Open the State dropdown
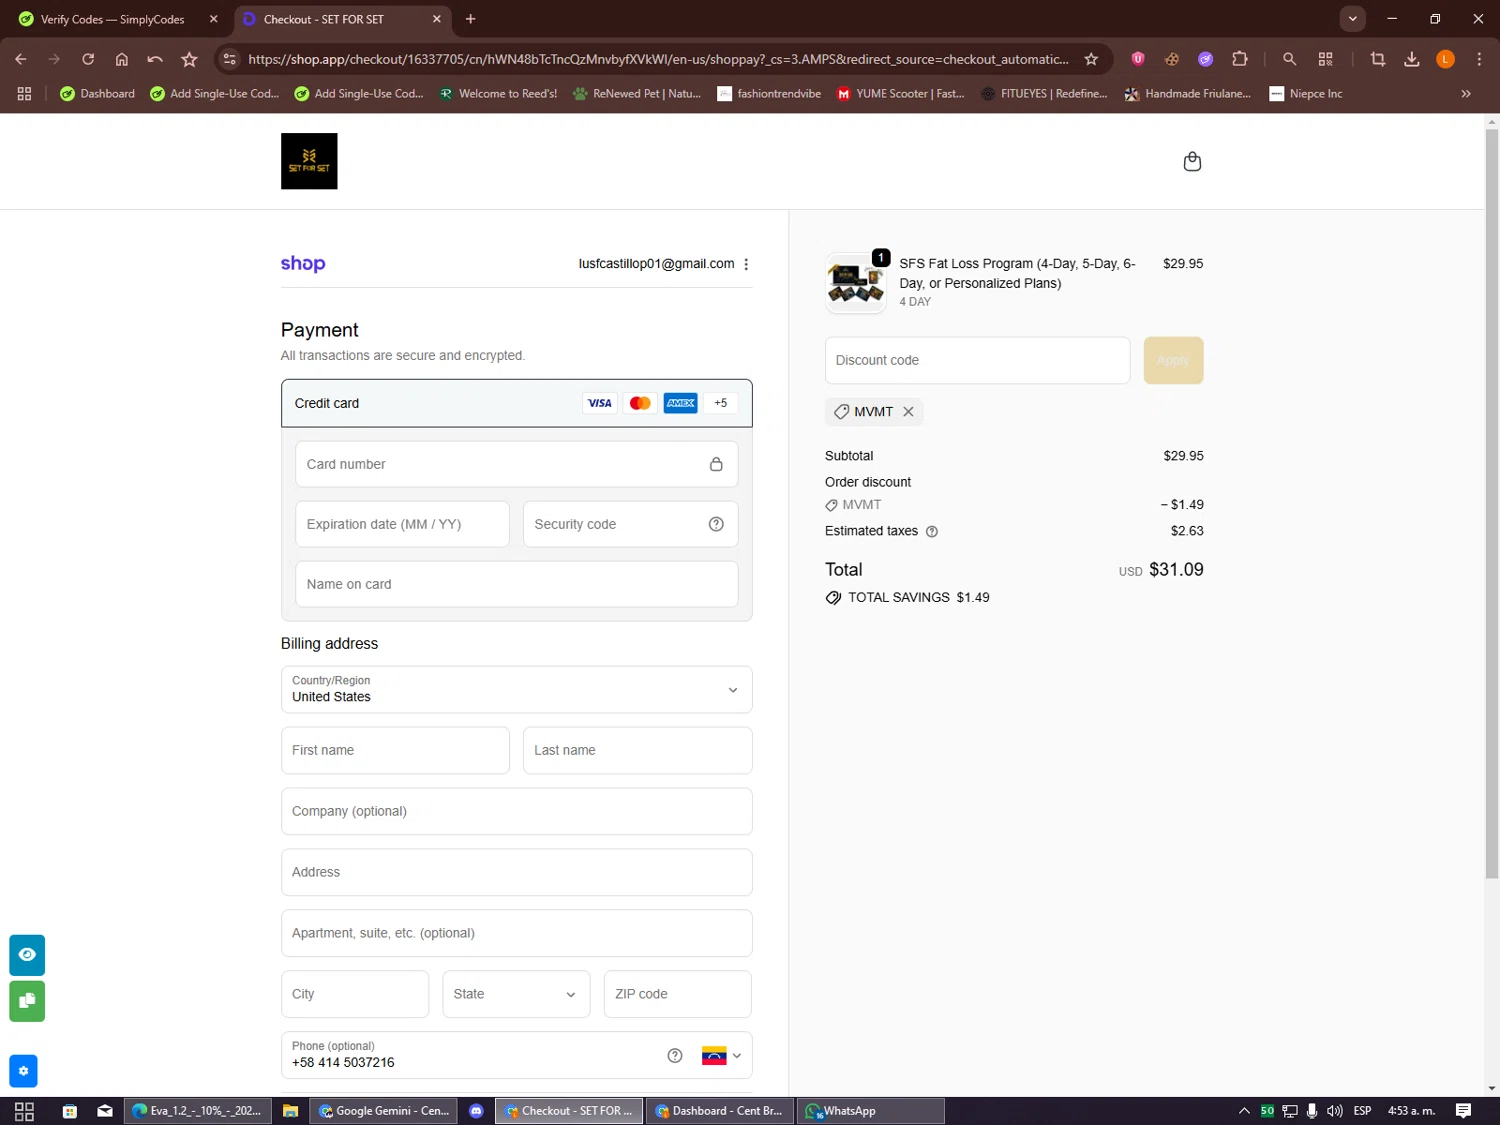Screen dimensions: 1500x1125 (516, 994)
